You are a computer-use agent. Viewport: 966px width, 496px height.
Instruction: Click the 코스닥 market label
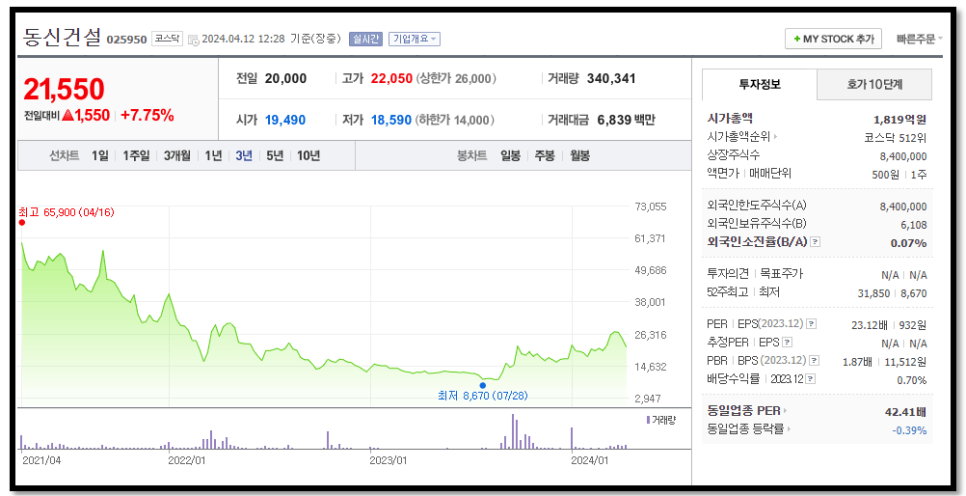click(166, 39)
